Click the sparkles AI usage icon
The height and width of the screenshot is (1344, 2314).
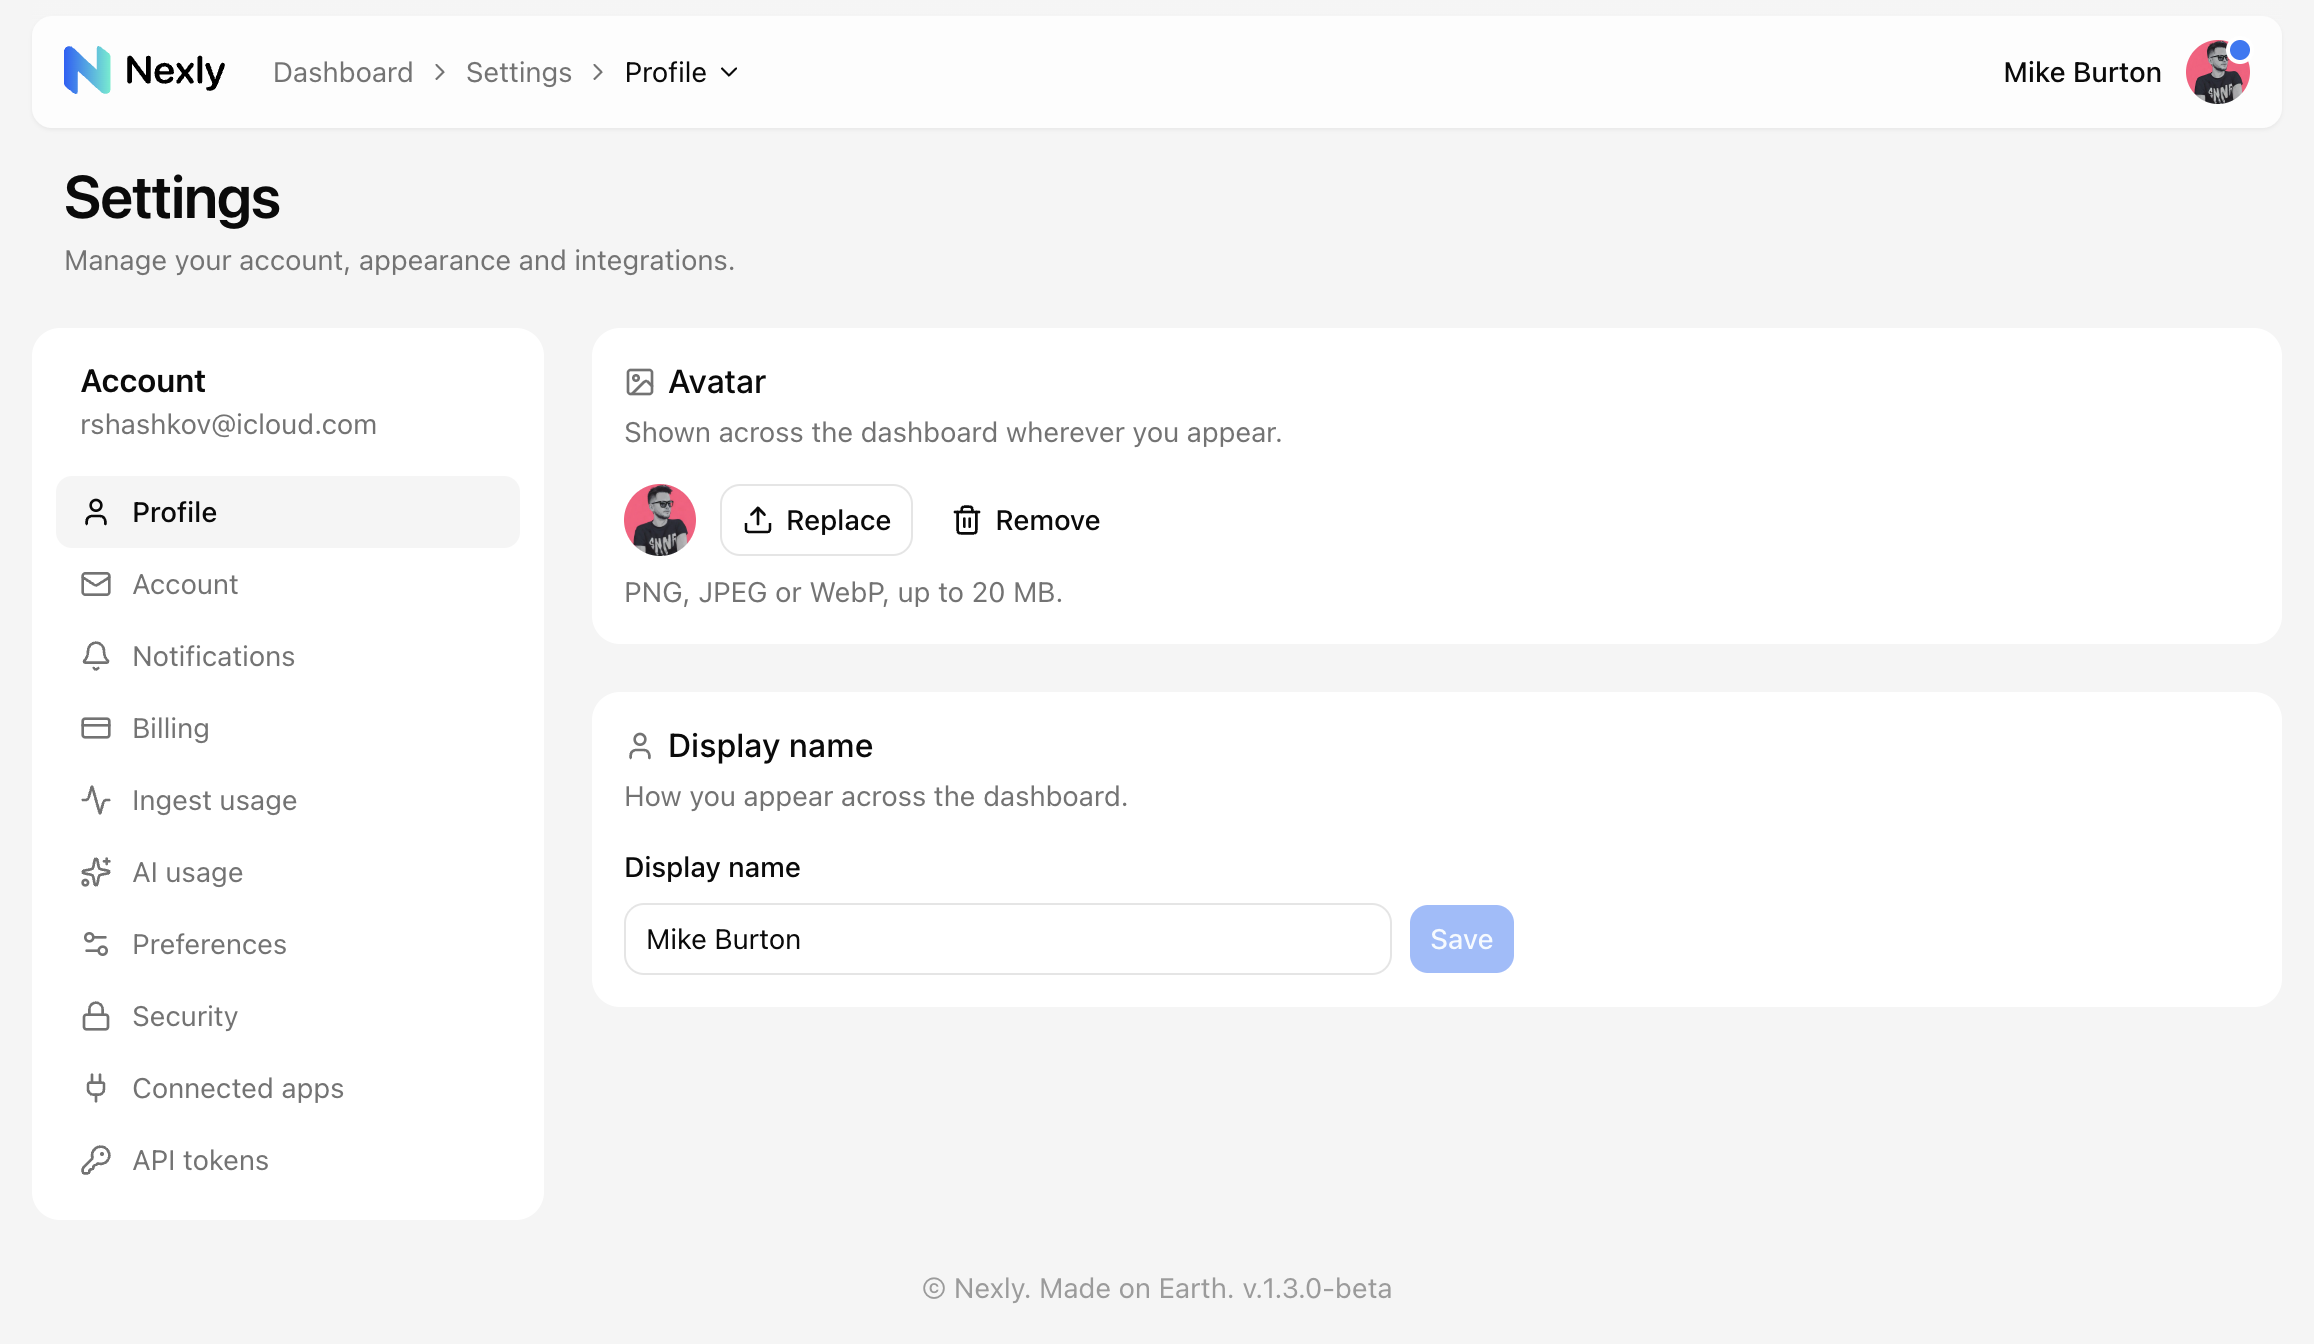(96, 872)
